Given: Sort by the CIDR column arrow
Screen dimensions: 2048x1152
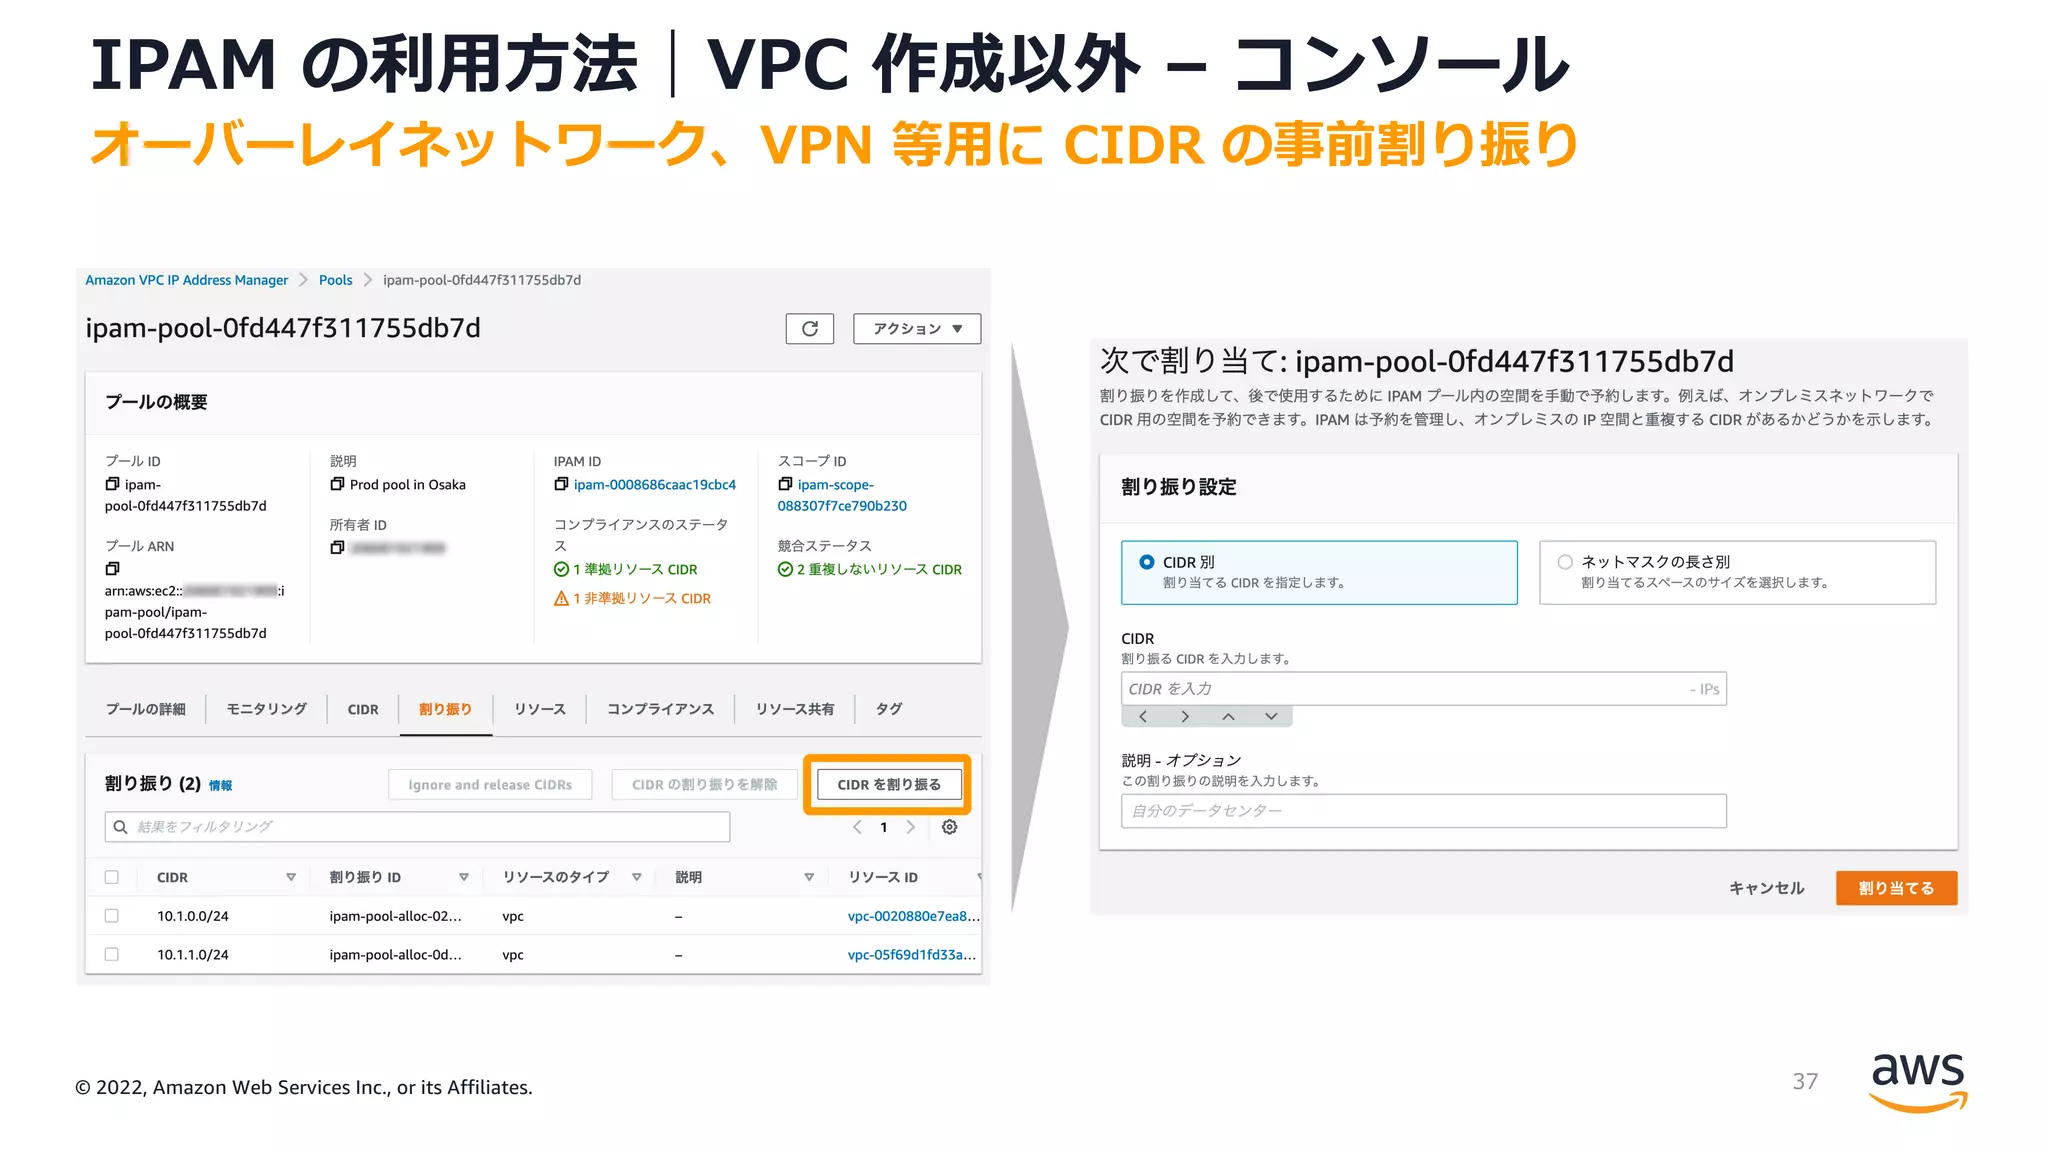Looking at the screenshot, I should pos(291,877).
